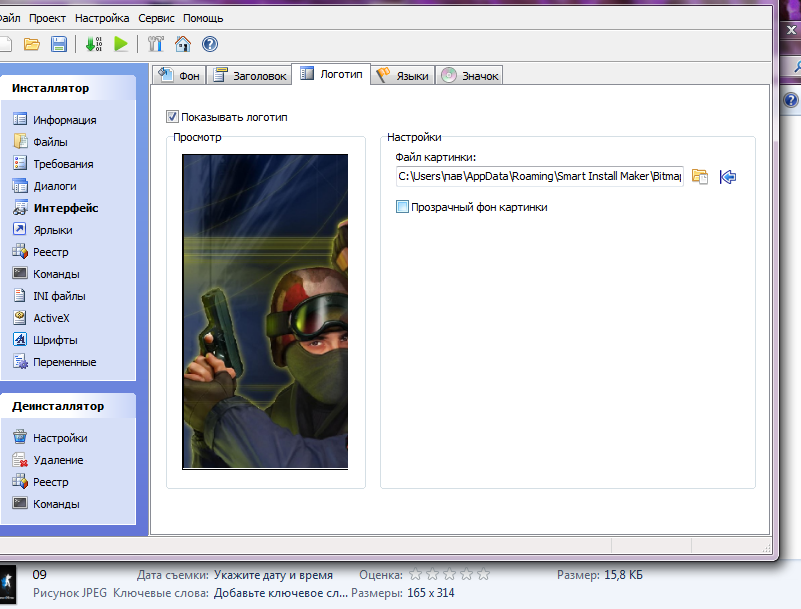
Task: Switch to the Фон tab
Action: (179, 76)
